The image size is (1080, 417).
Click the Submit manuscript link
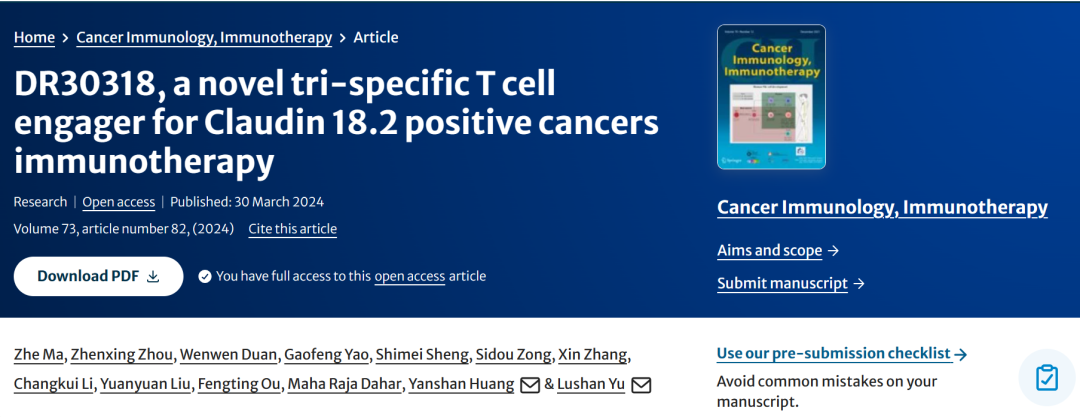[782, 284]
